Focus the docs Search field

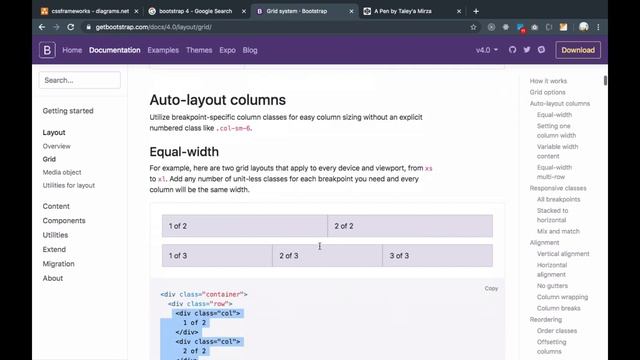[x=80, y=80]
